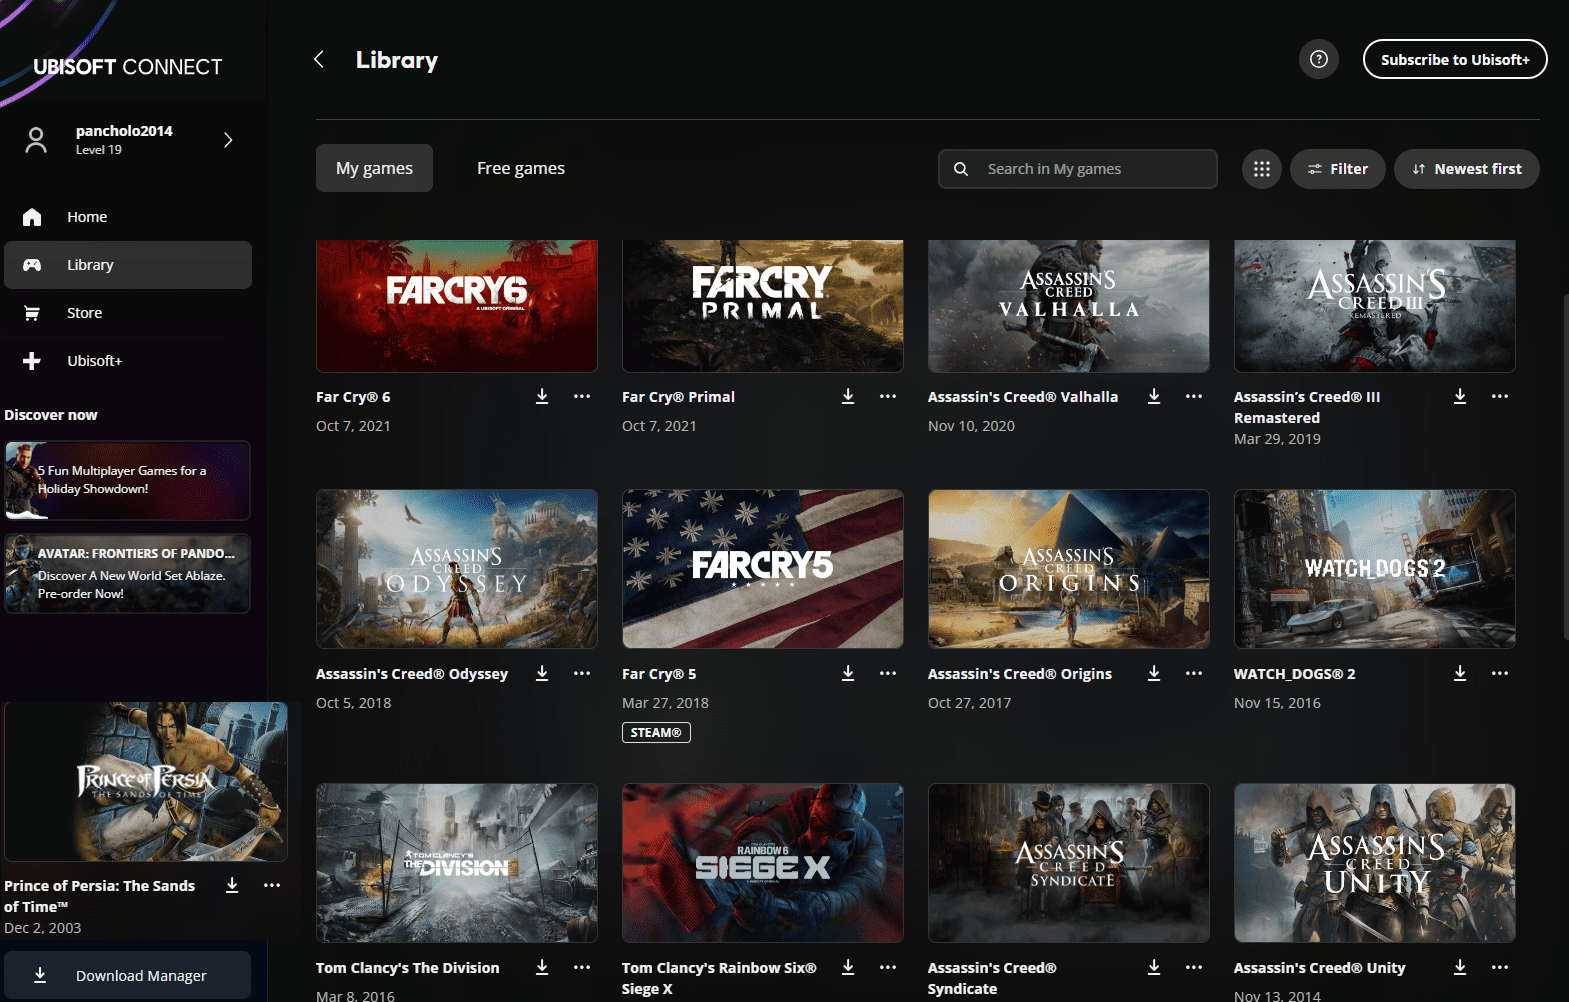Focus the Search in My games field
Screen dimensions: 1569x1002
1077,169
